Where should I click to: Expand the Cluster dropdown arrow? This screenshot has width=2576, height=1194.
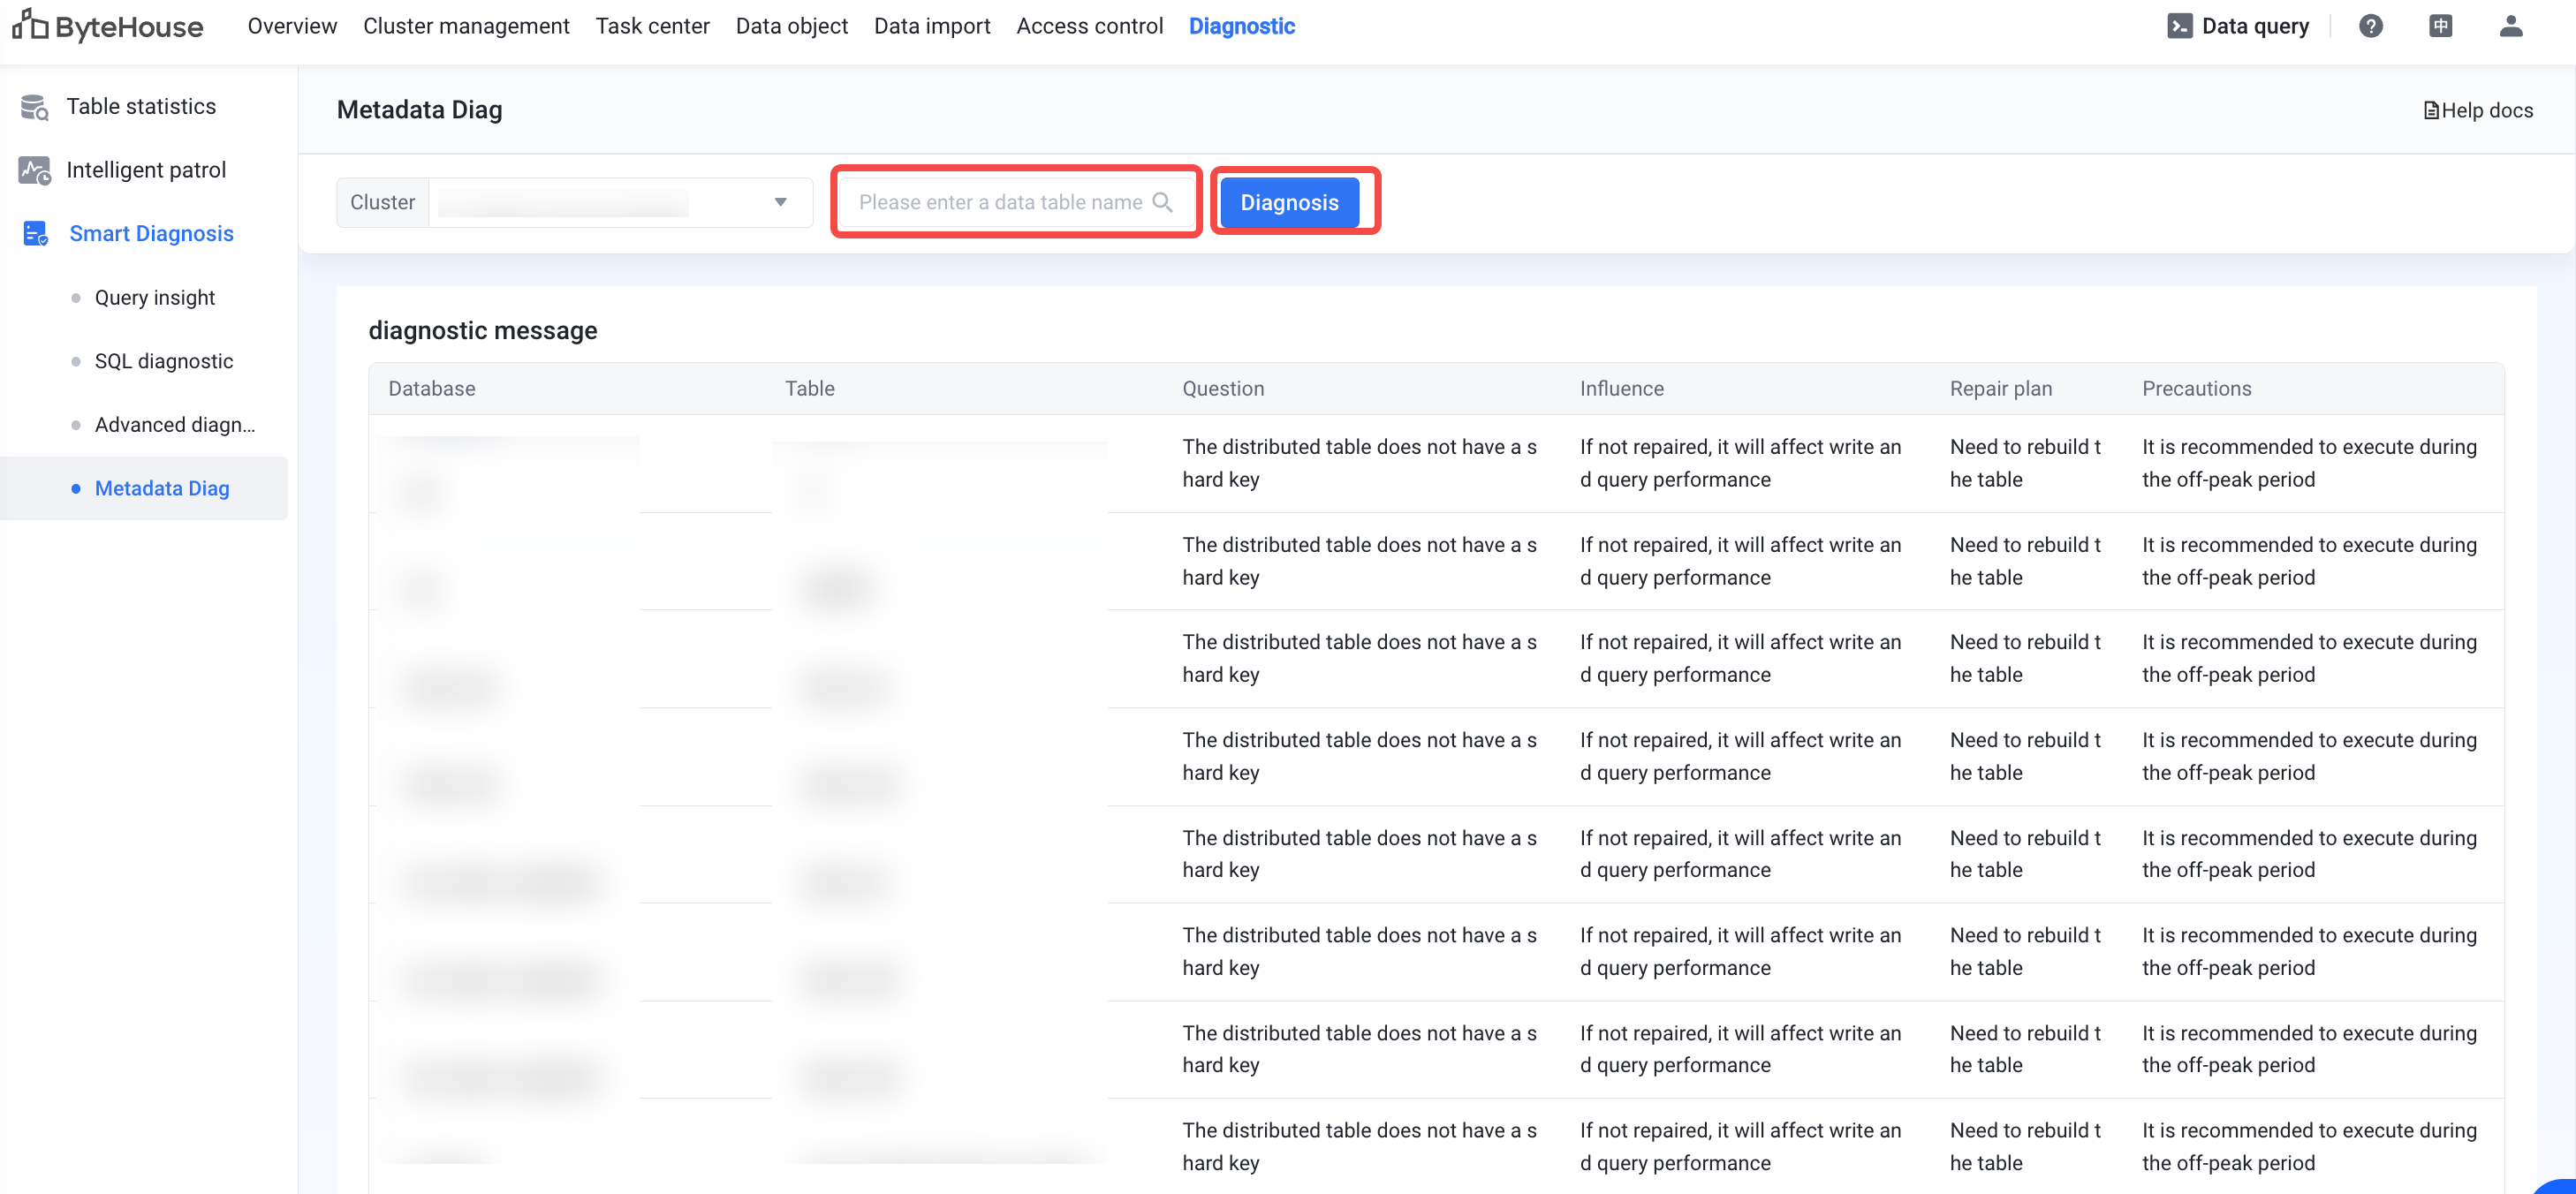pyautogui.click(x=780, y=202)
